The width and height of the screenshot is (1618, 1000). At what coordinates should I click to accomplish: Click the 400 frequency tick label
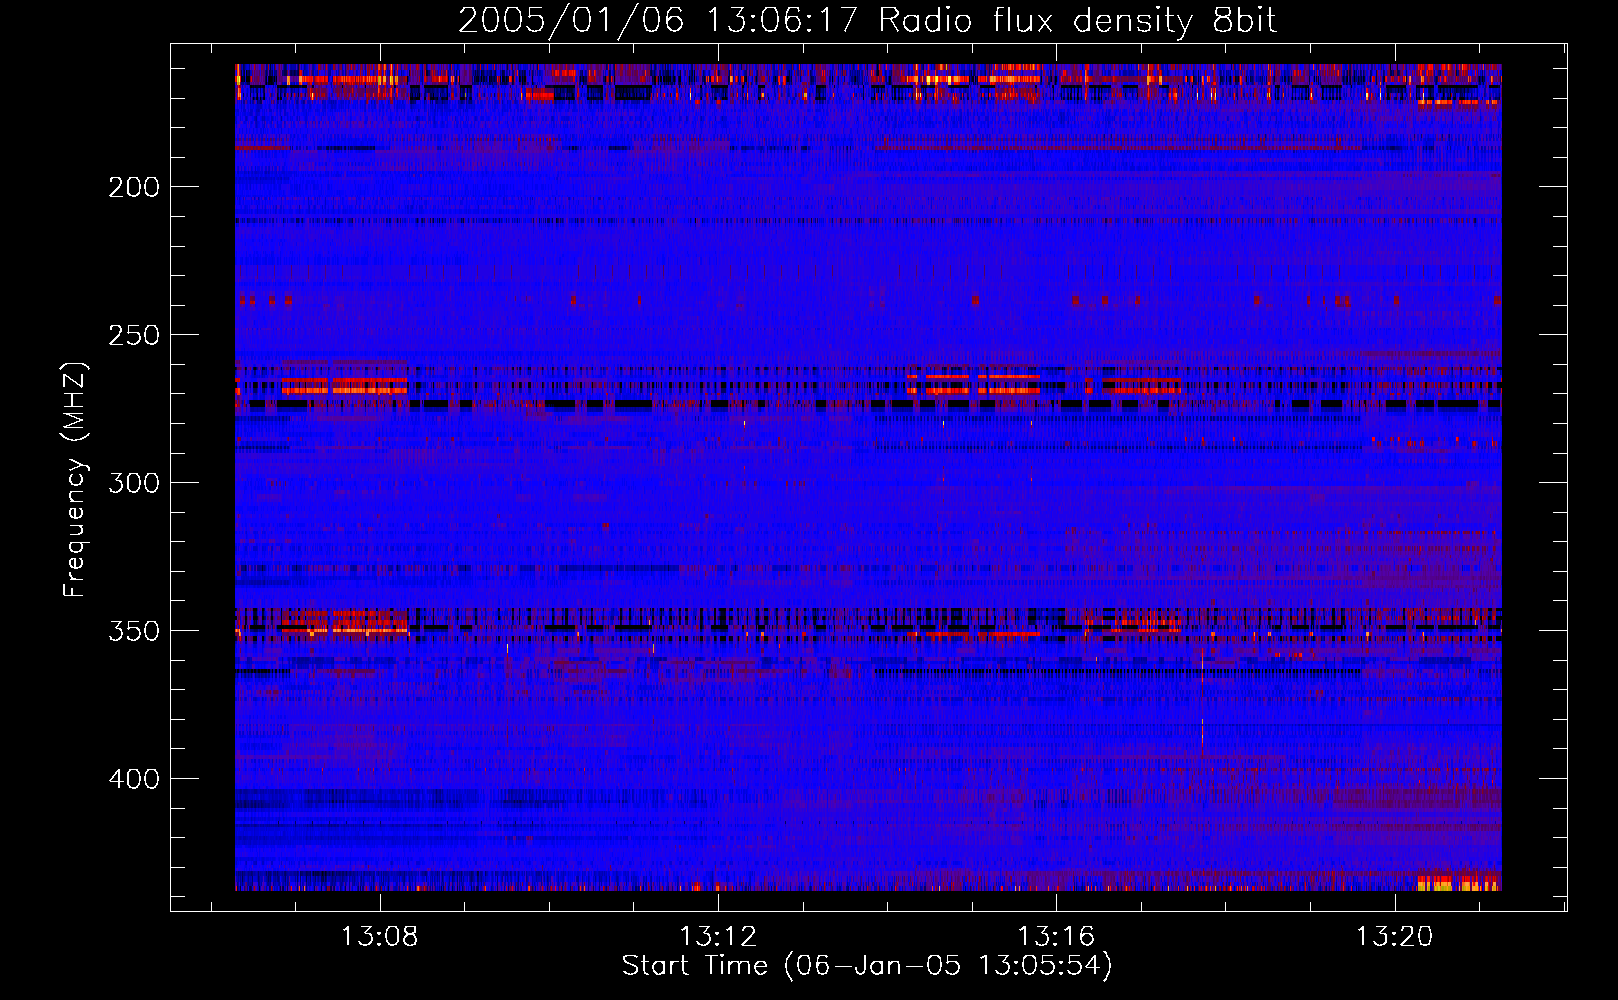coord(134,779)
